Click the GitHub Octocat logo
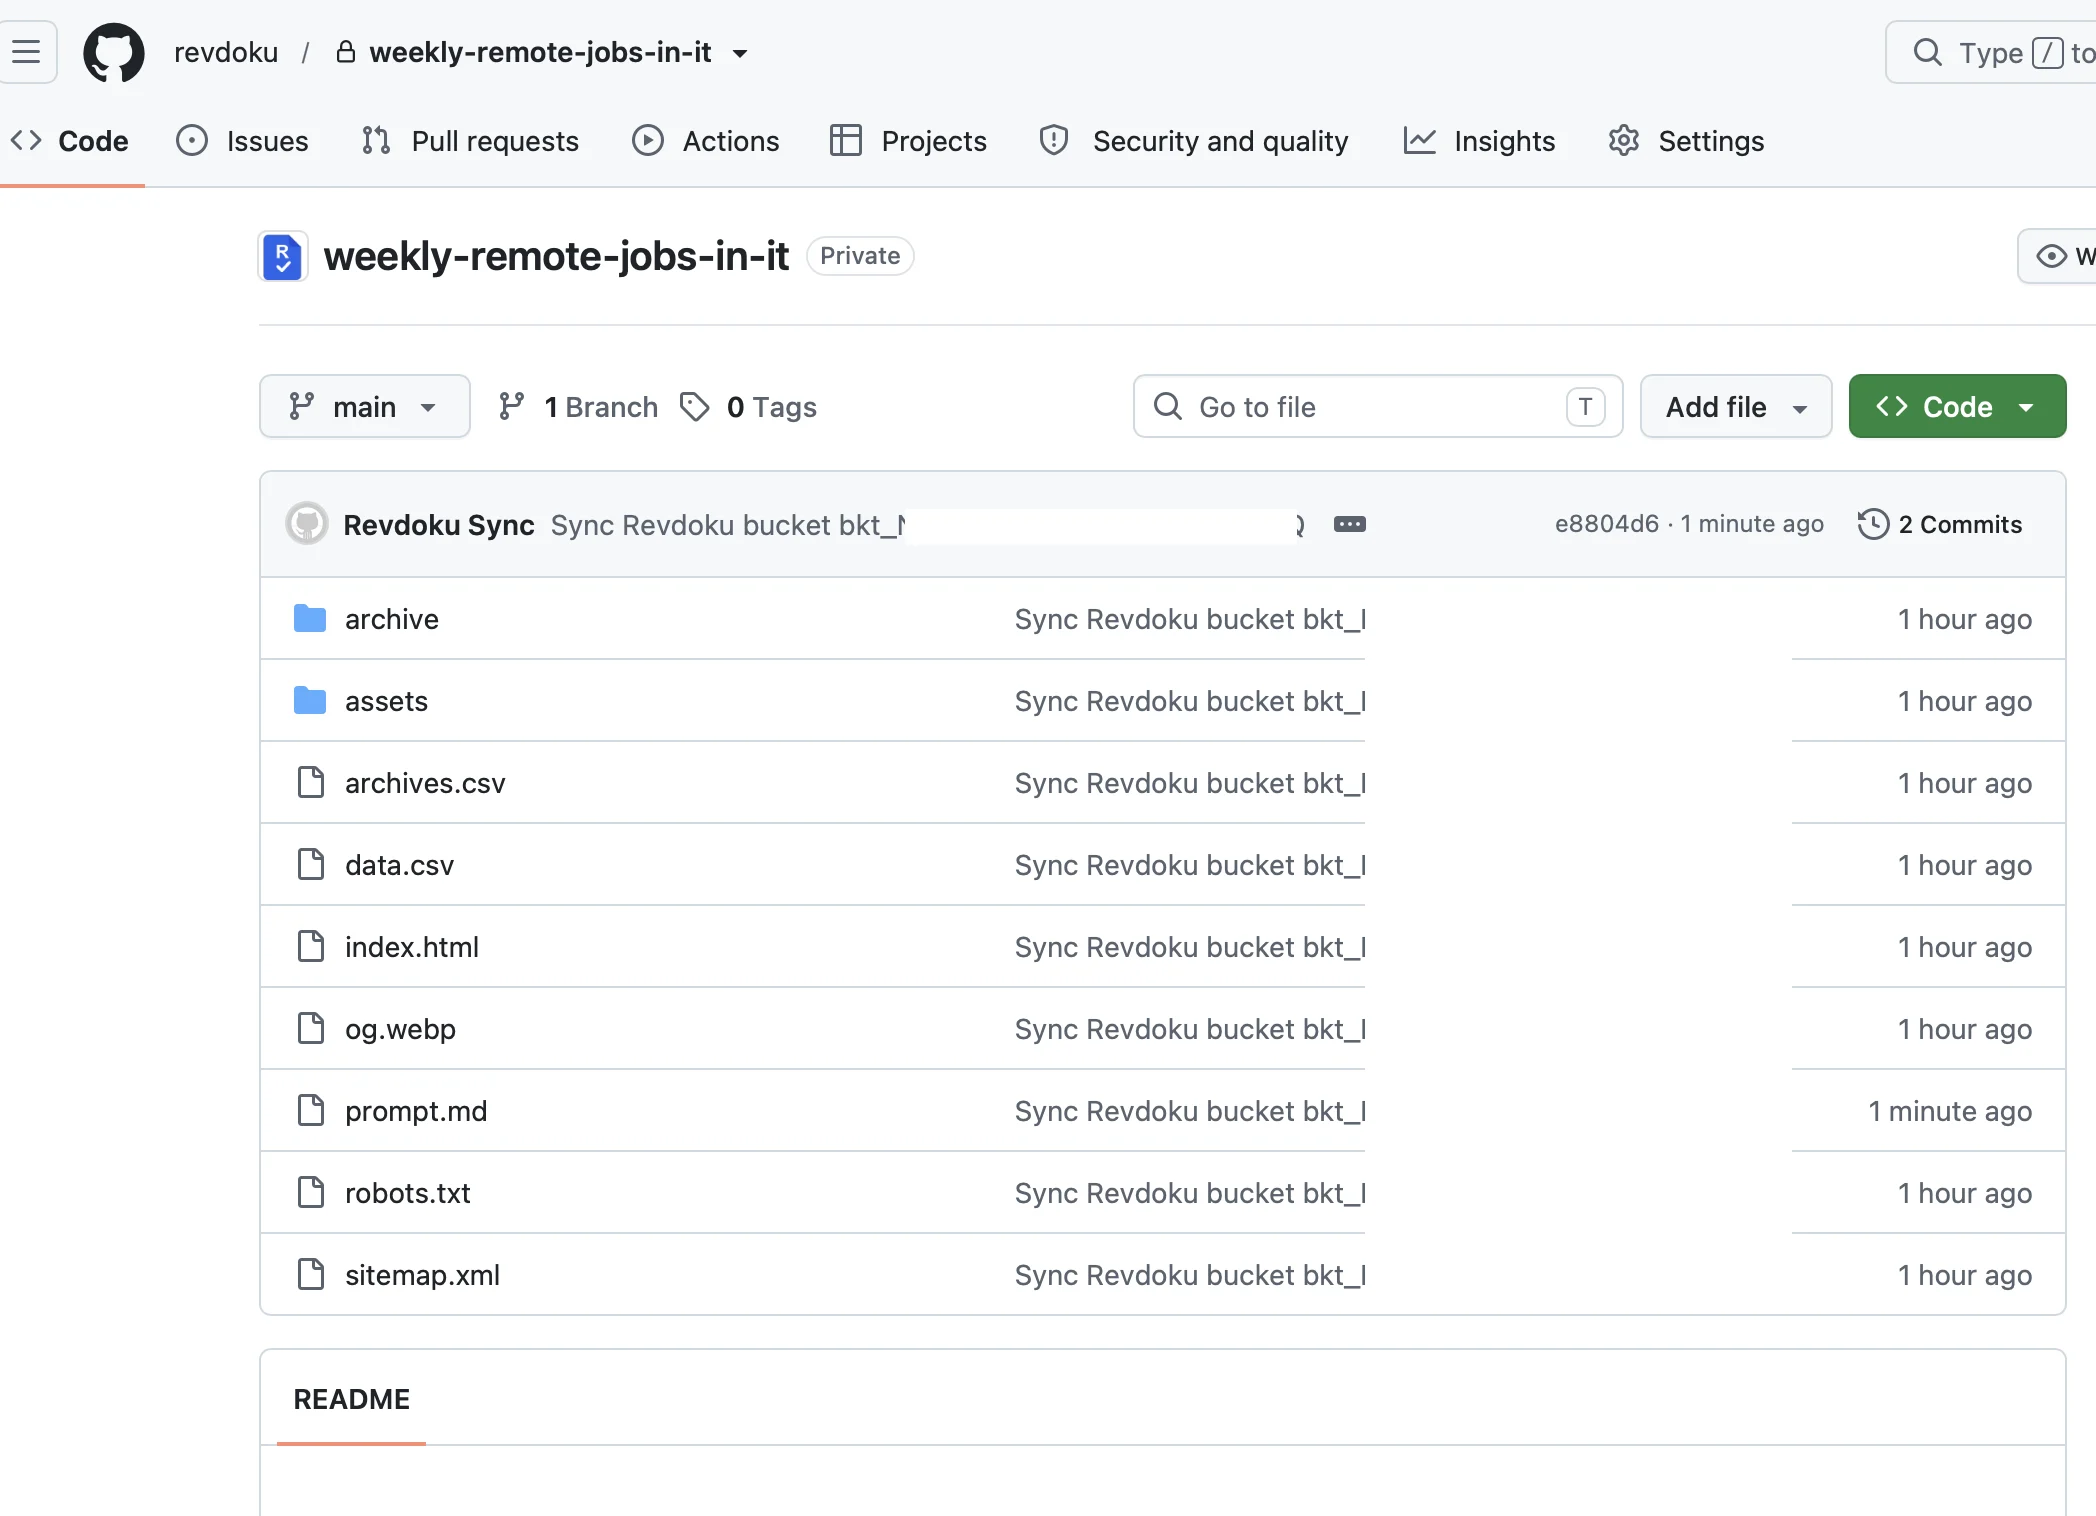The width and height of the screenshot is (2096, 1516). point(114,53)
